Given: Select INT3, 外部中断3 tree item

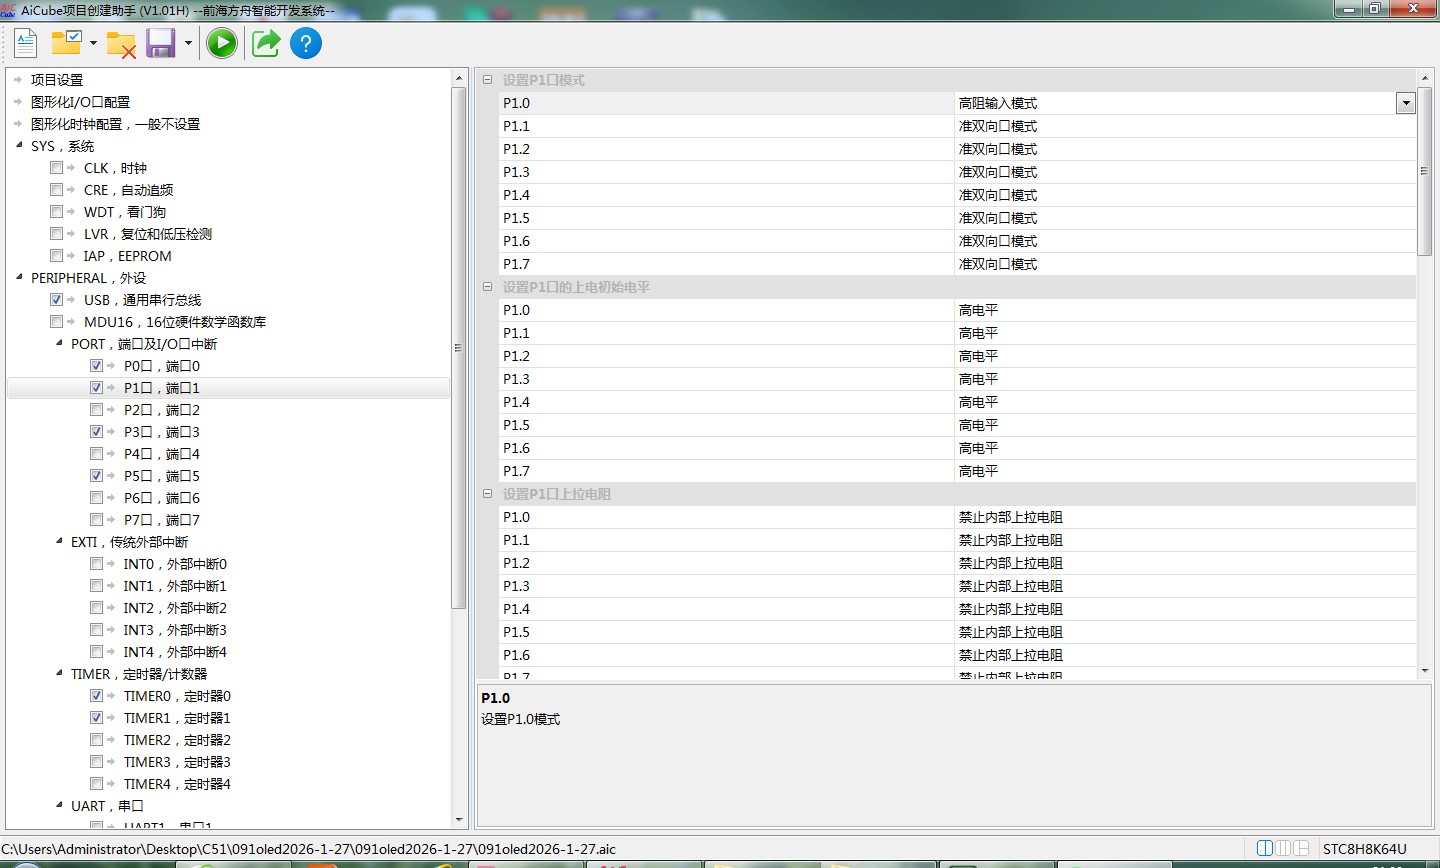Looking at the screenshot, I should 175,630.
